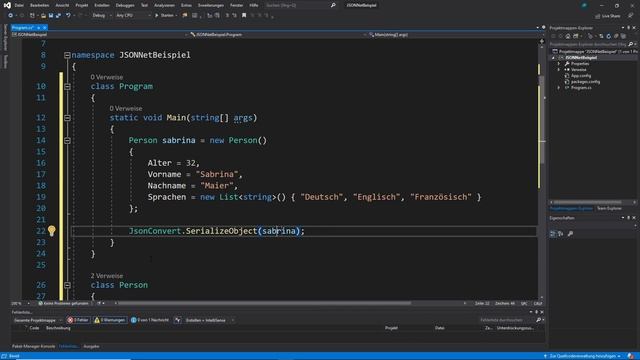Collapse the namespace JSONNetBeispiel block
640x360 pixels.
pyautogui.click(x=67, y=55)
